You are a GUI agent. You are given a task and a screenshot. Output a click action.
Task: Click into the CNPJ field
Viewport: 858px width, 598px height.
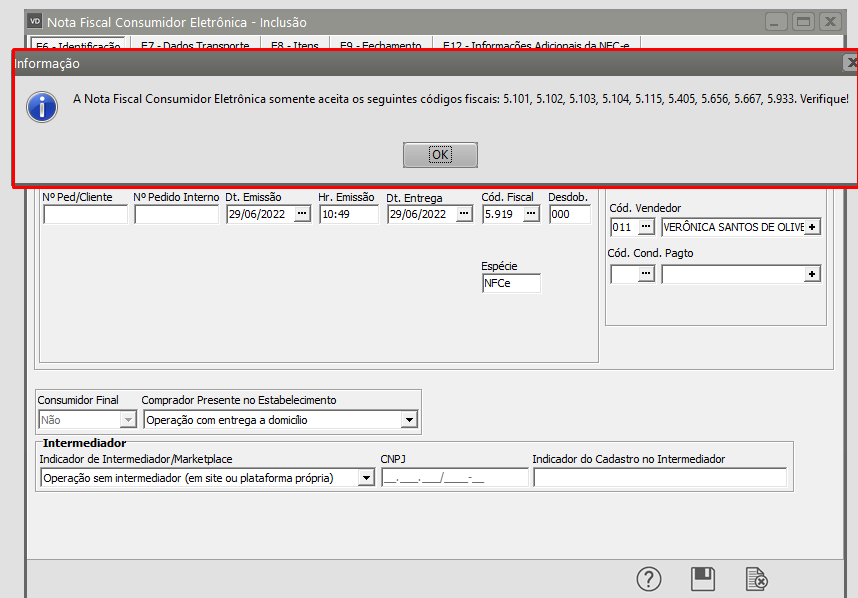tap(454, 478)
